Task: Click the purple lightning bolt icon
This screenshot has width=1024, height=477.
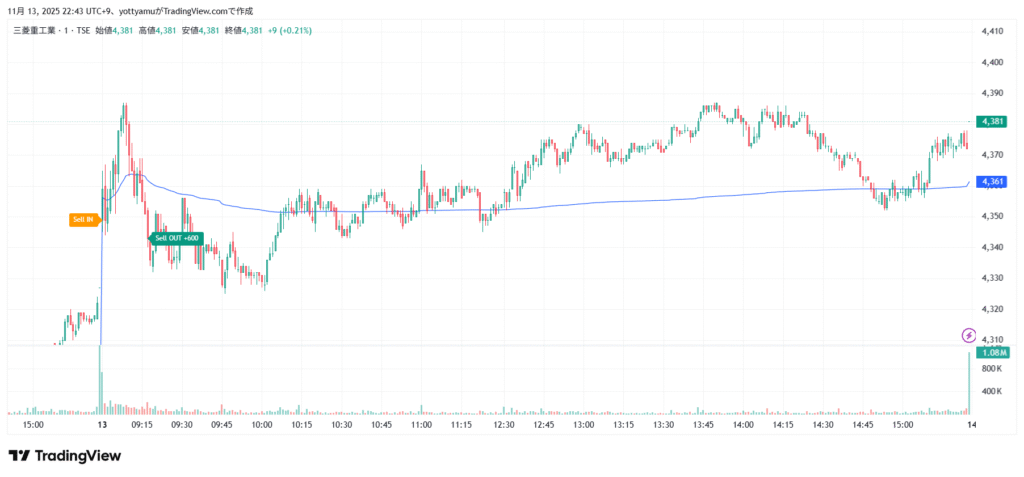Action: (968, 334)
